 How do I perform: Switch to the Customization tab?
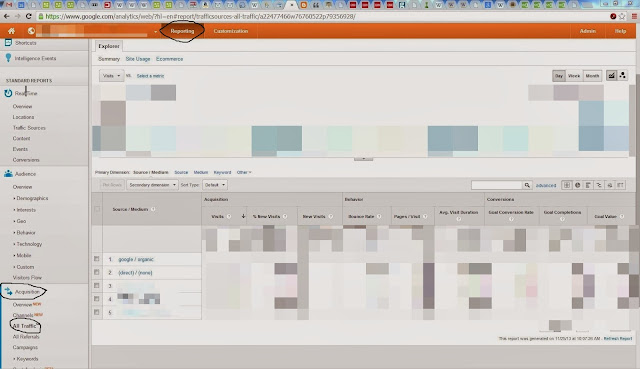point(231,31)
